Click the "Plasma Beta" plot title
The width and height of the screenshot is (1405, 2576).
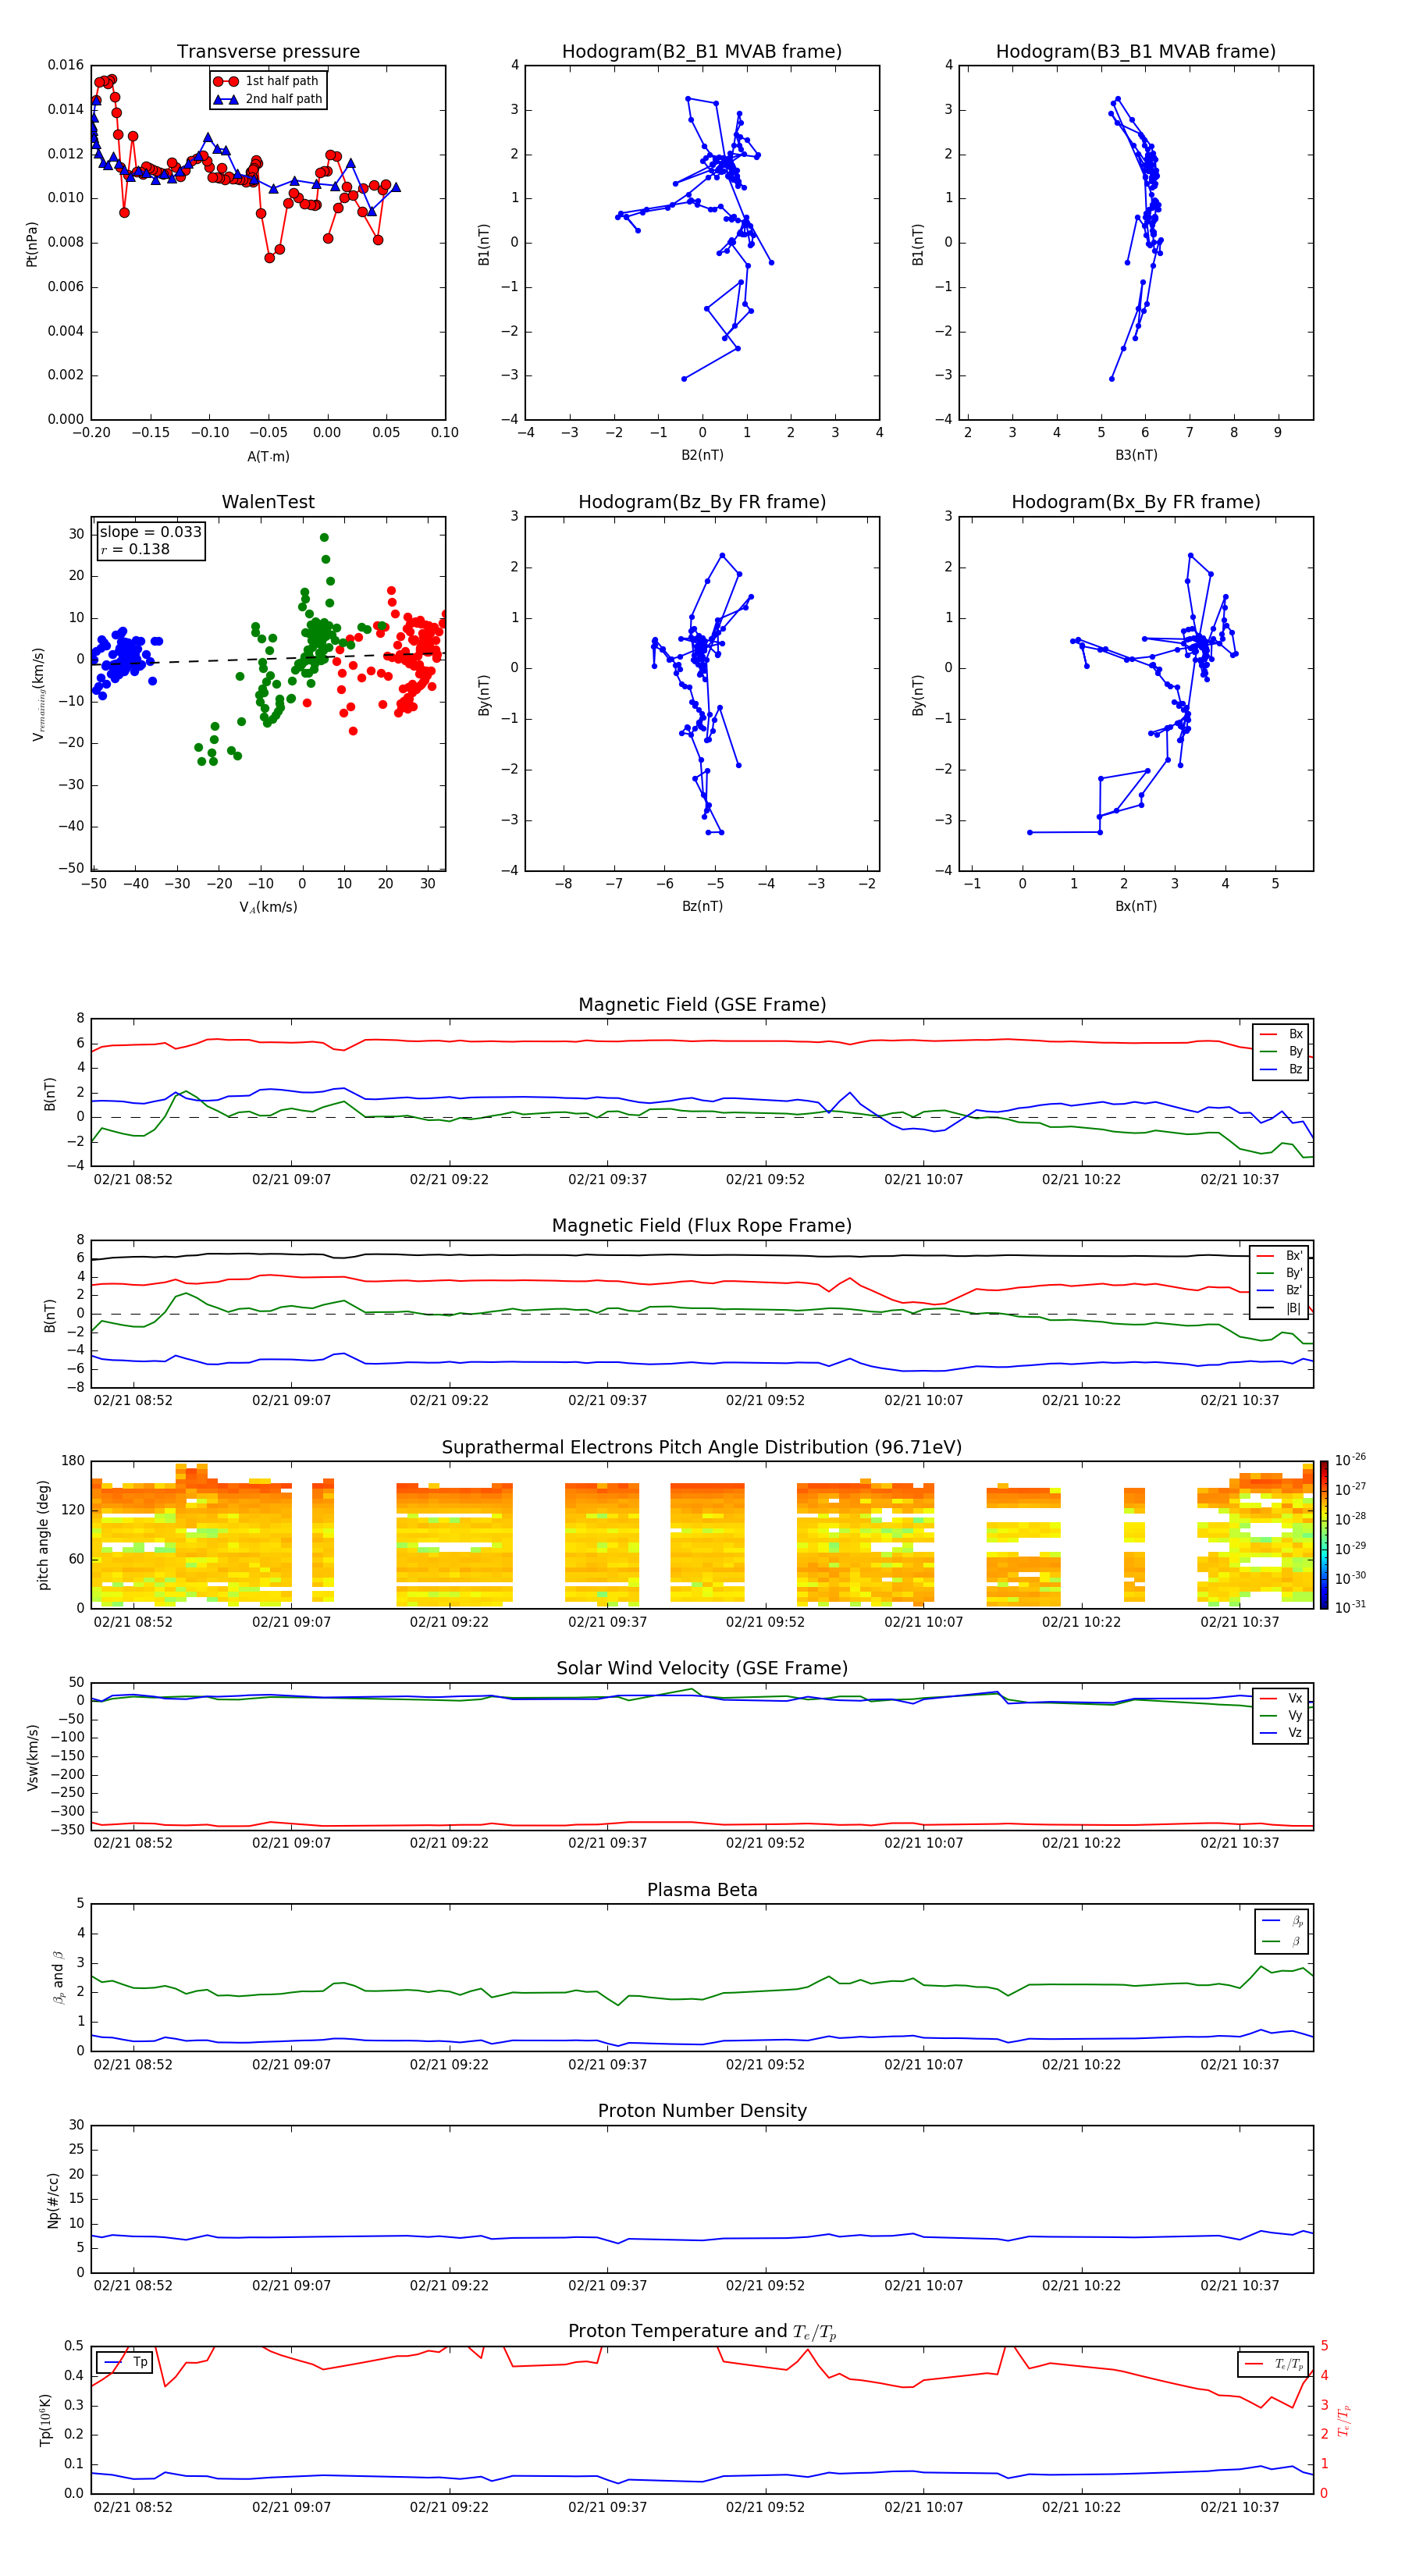click(x=702, y=1890)
